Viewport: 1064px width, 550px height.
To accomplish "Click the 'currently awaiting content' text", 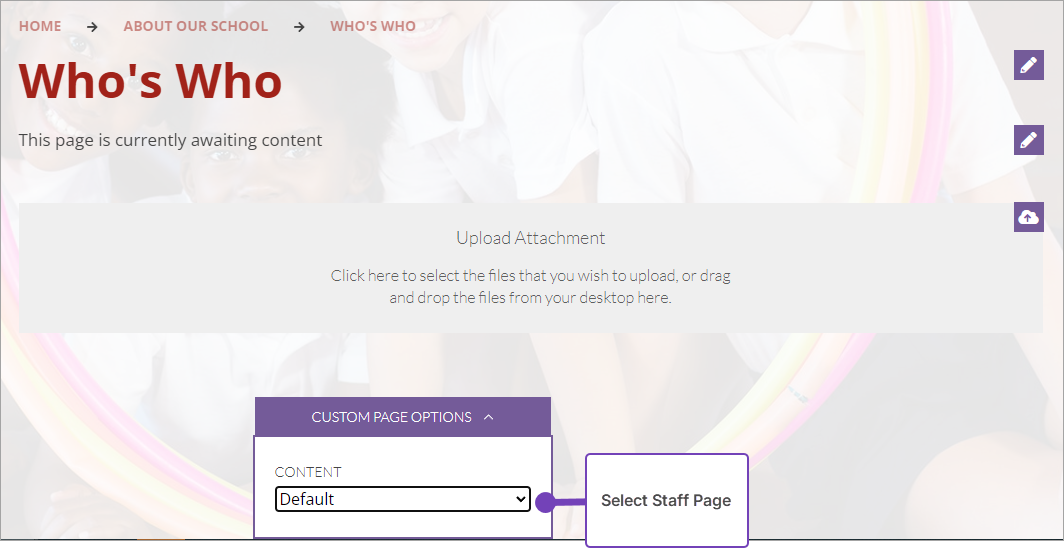I will click(170, 140).
